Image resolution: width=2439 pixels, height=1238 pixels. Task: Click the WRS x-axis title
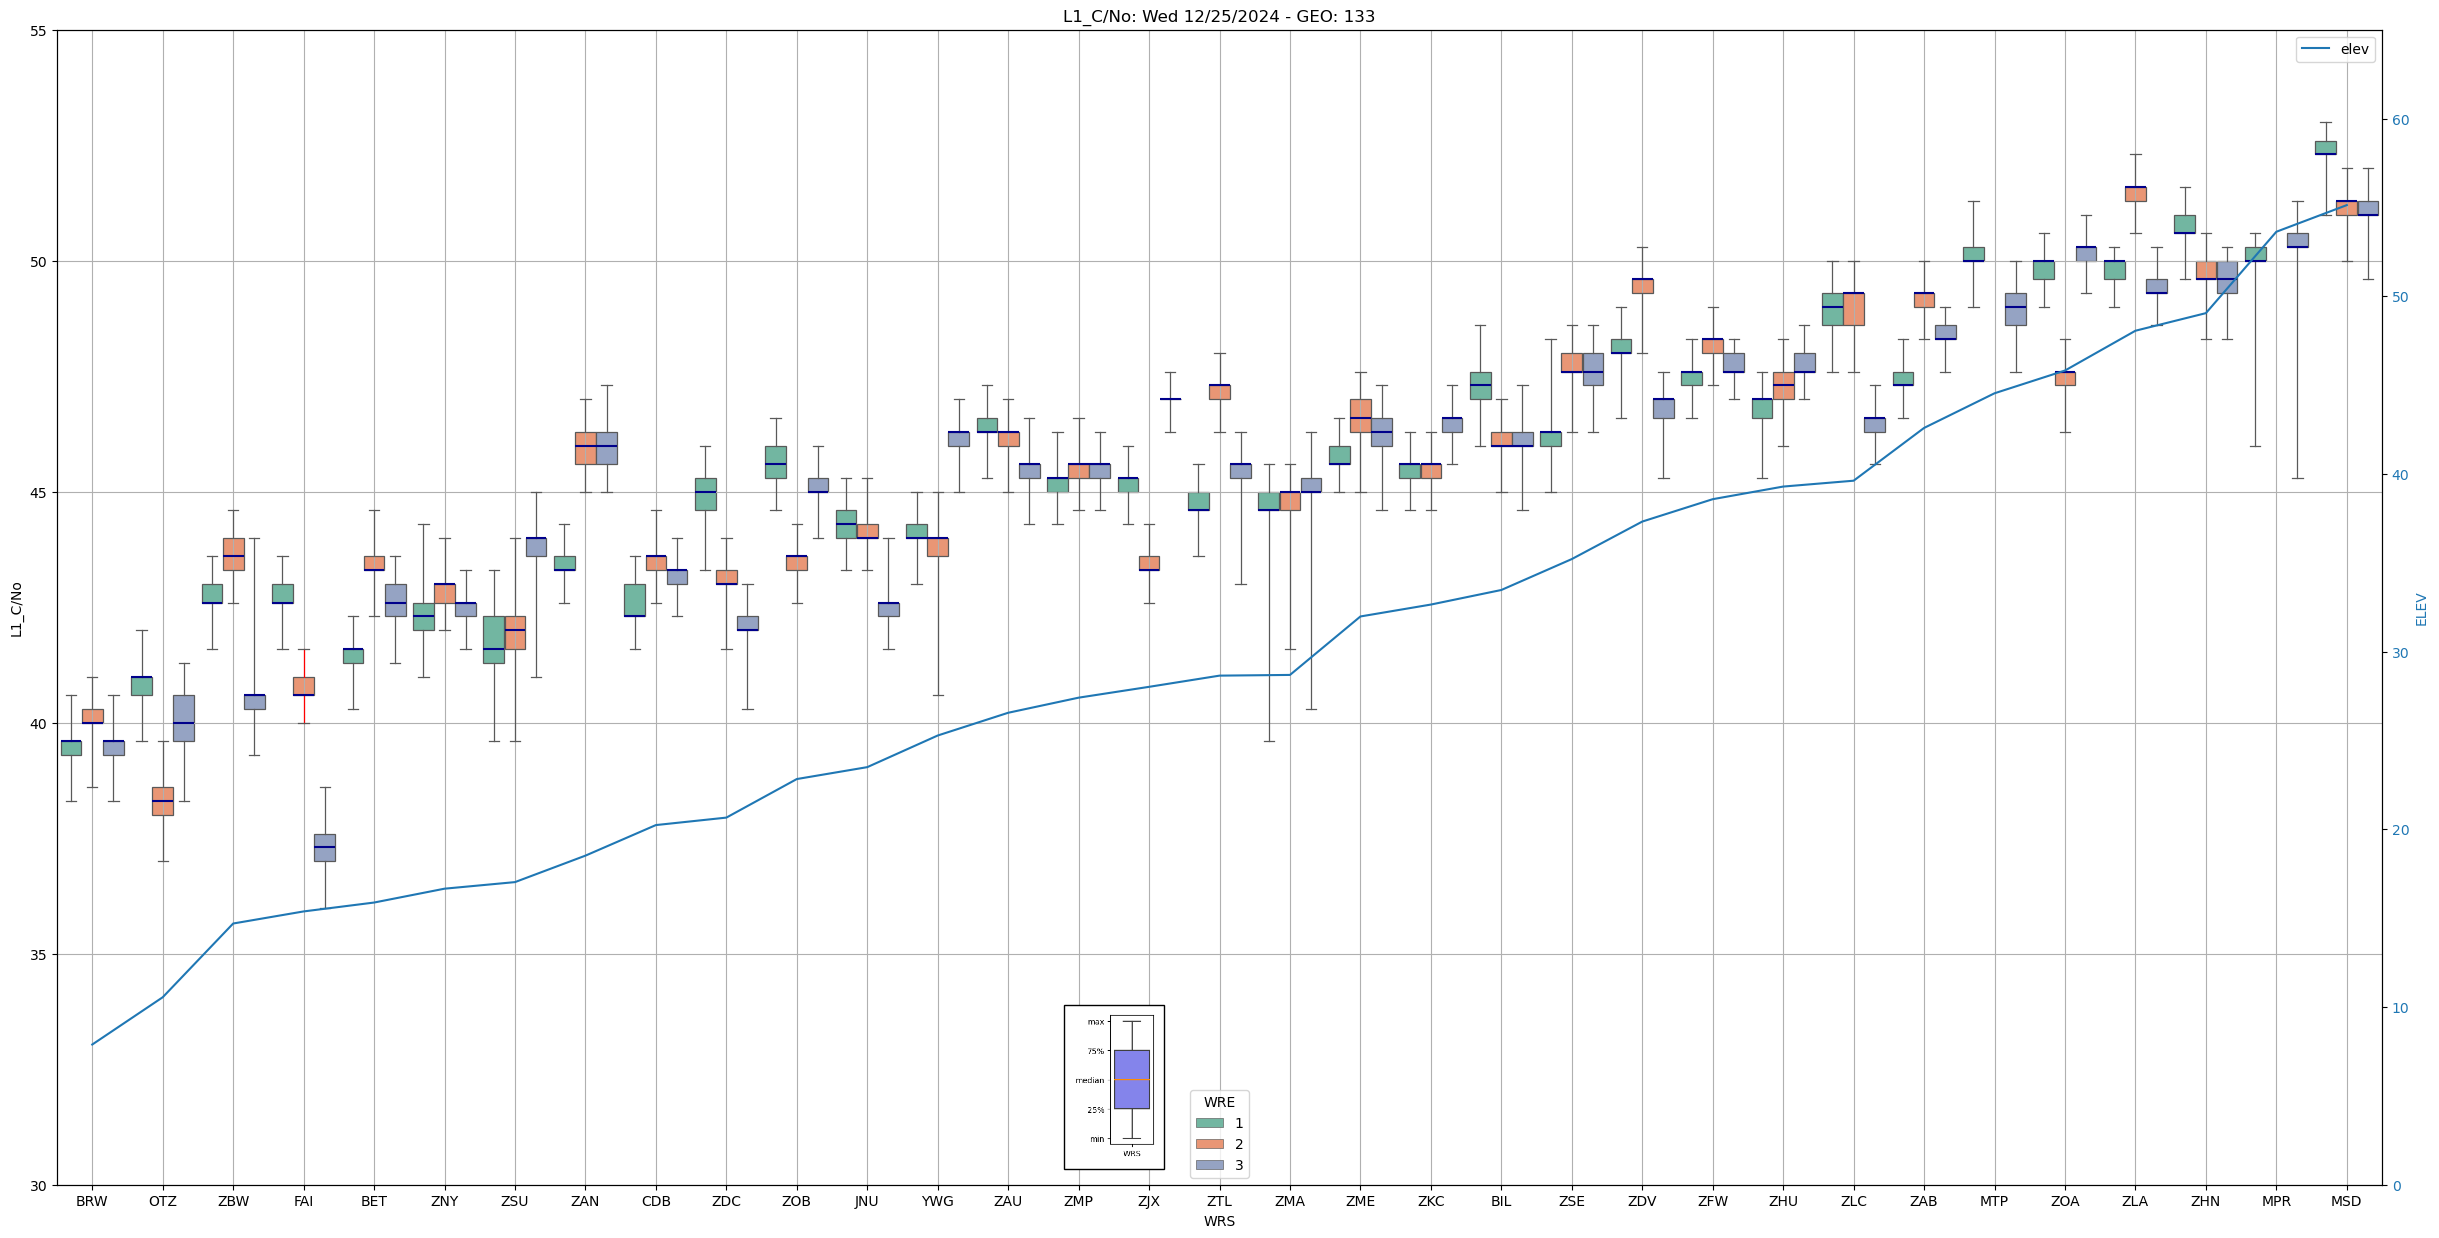click(x=1218, y=1221)
